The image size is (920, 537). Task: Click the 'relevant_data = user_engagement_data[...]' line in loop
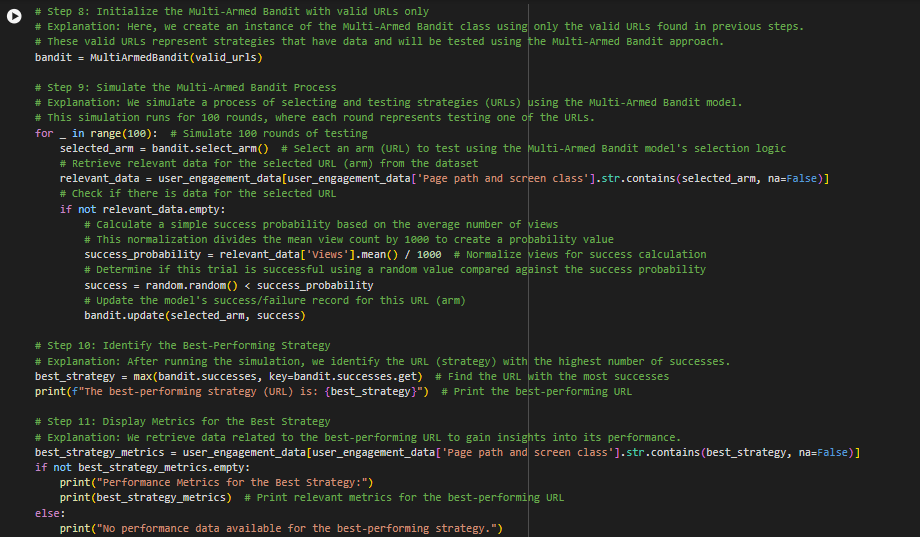[444, 178]
